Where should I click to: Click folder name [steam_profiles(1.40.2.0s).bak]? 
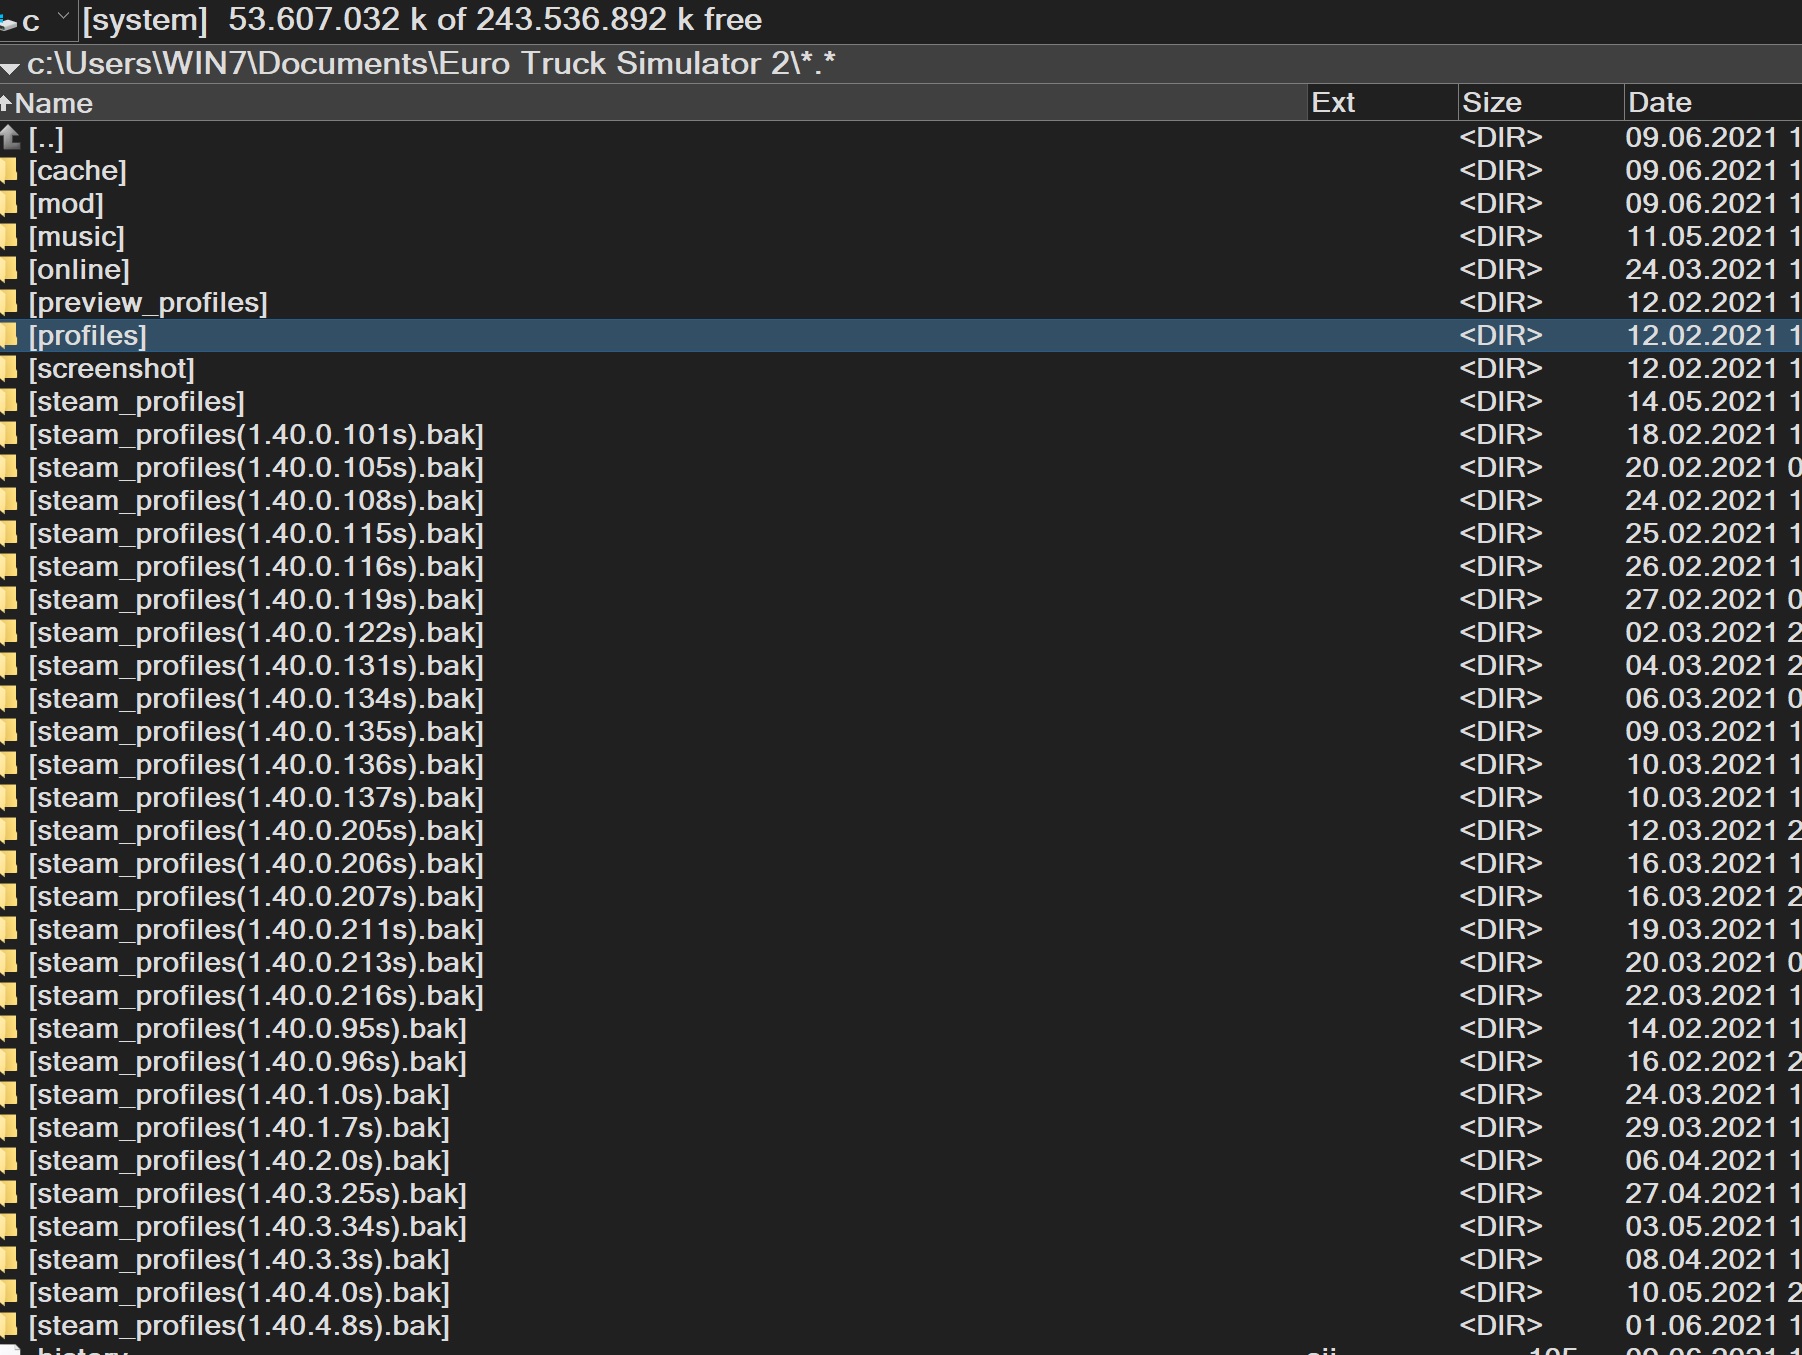click(240, 1161)
